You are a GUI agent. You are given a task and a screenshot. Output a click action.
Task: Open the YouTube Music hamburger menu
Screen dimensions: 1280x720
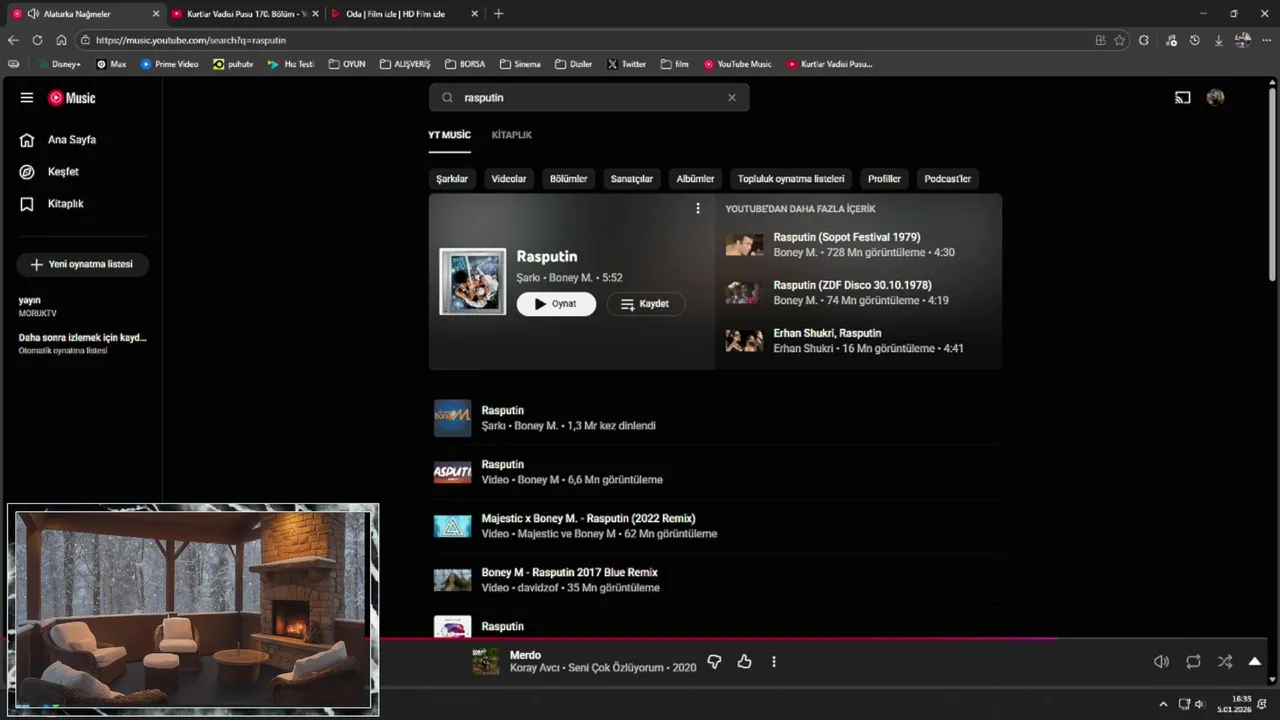click(x=27, y=98)
